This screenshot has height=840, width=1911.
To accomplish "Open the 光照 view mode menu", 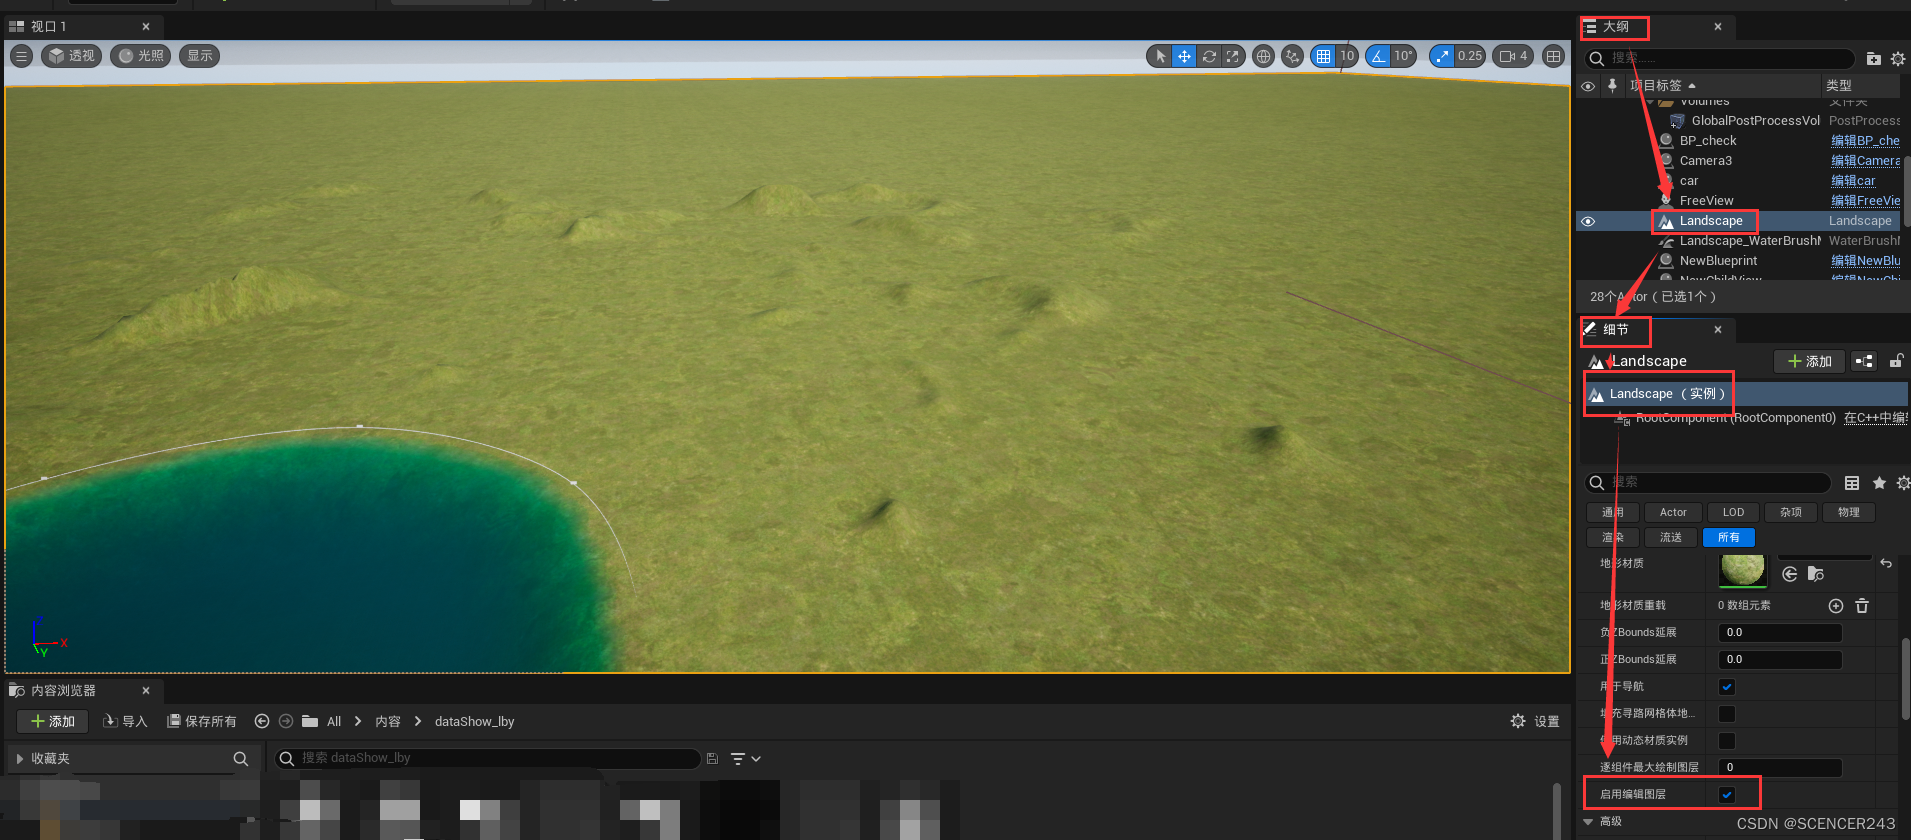I will (x=141, y=56).
